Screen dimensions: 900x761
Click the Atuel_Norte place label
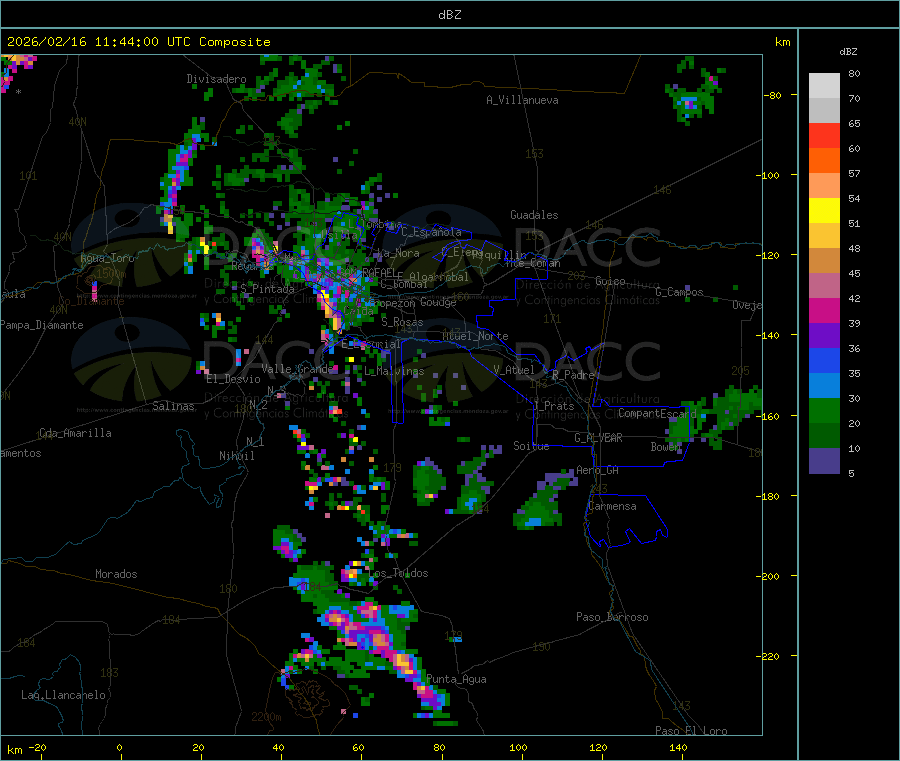pyautogui.click(x=475, y=336)
